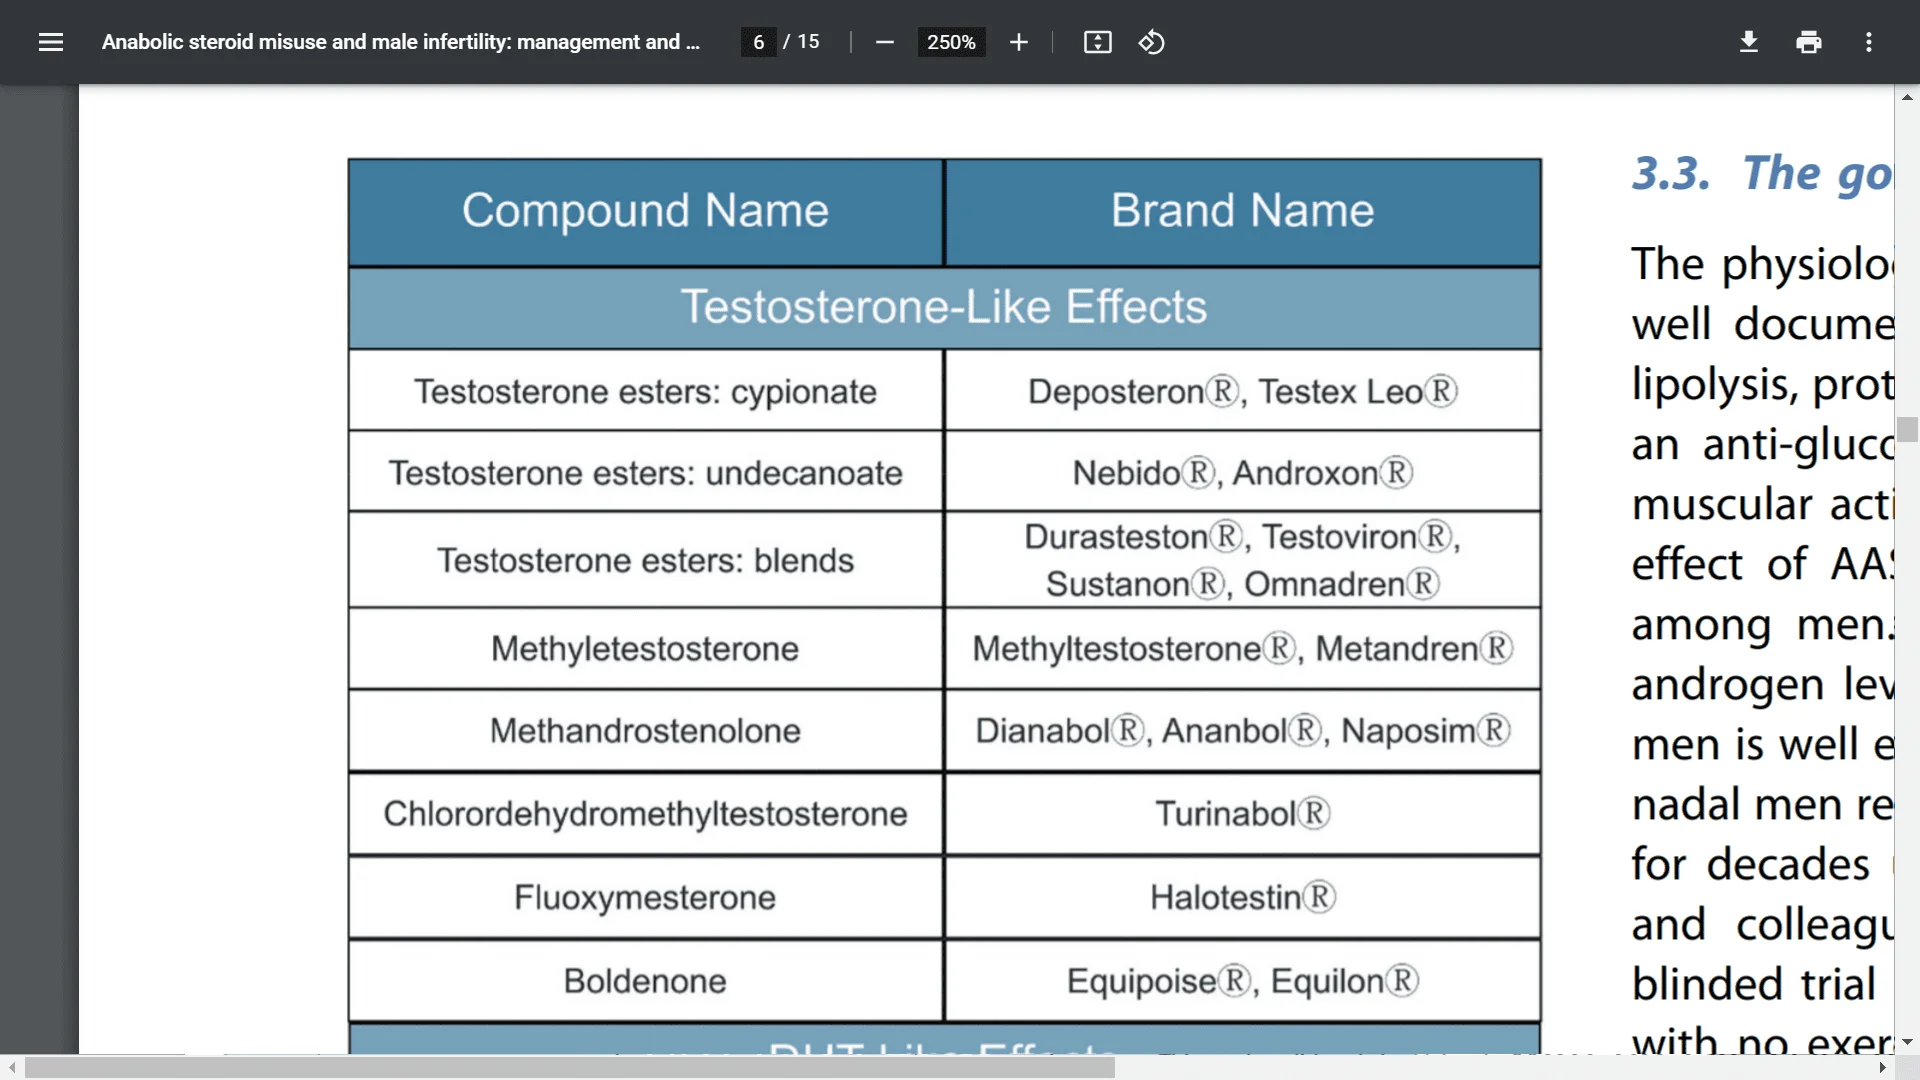Image resolution: width=1920 pixels, height=1080 pixels.
Task: Click 'Durasteston®, Testoviron®' brand cell
Action: pos(1242,560)
